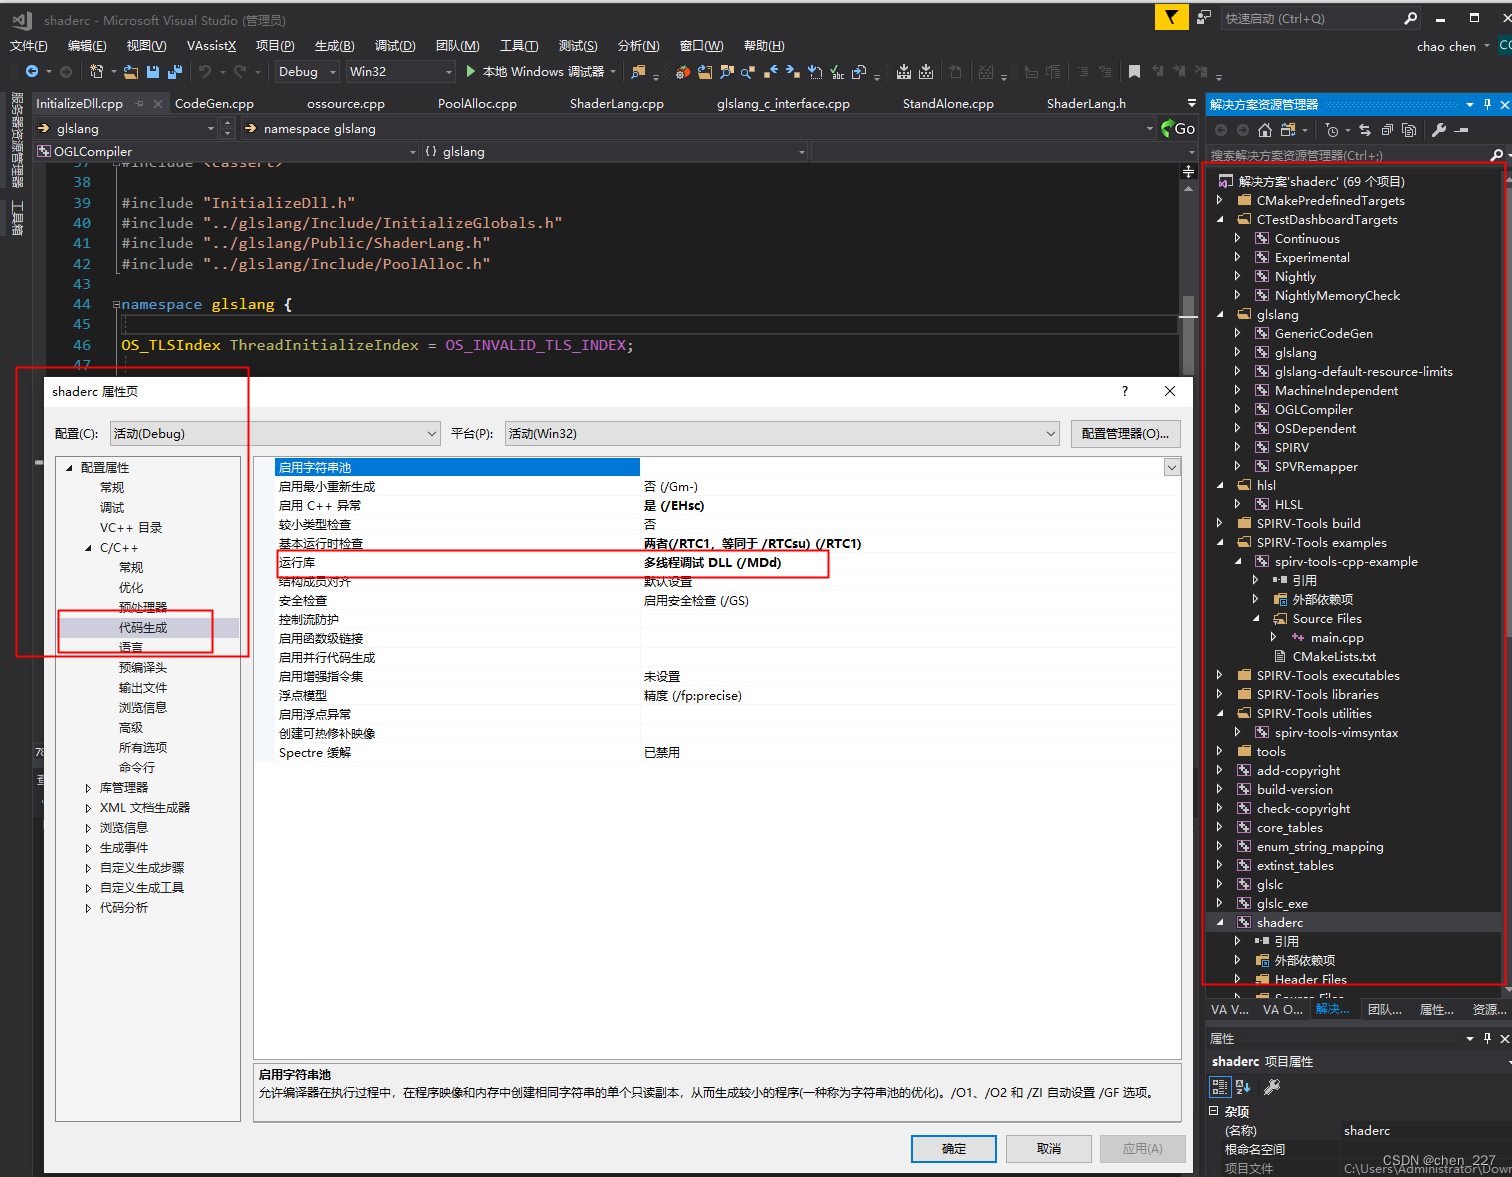The image size is (1512, 1177).
Task: Click the Quick Launch search magnifier icon
Action: click(1410, 18)
